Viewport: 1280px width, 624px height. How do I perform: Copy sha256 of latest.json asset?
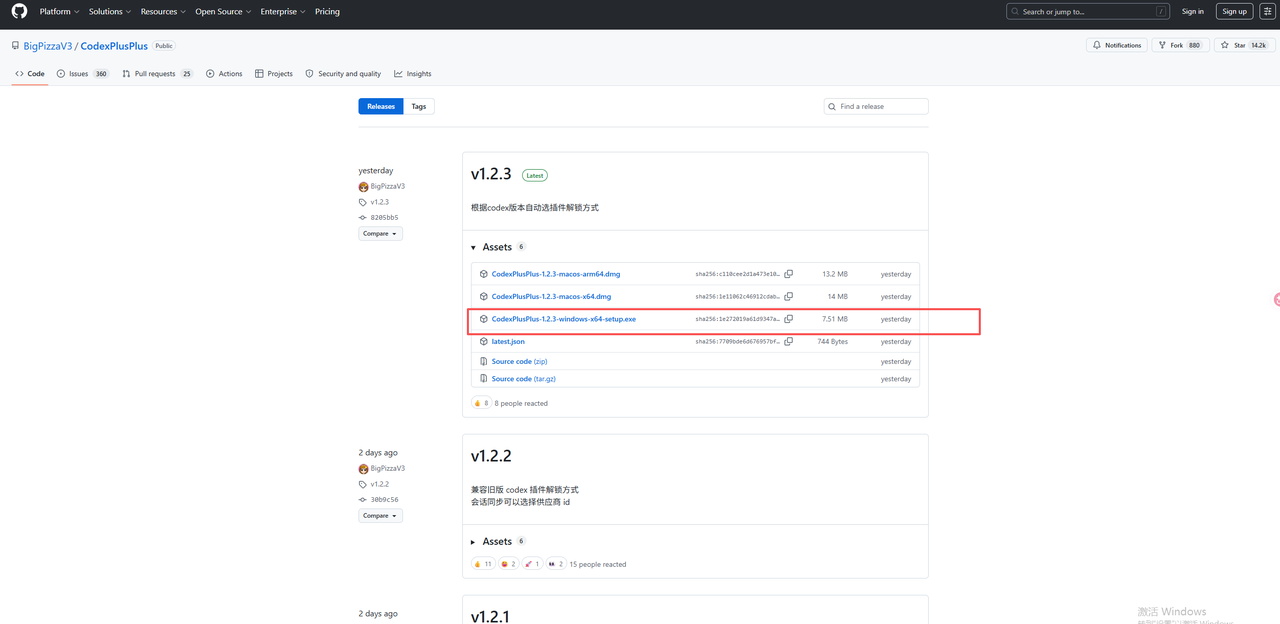(x=789, y=342)
